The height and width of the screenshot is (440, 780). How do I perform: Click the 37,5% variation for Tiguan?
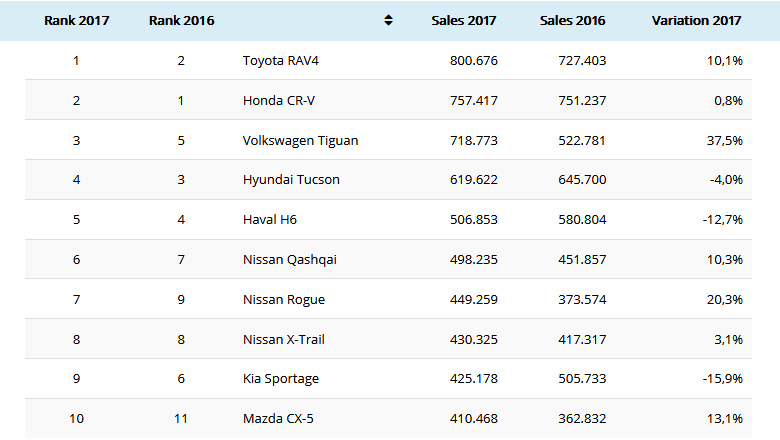pos(724,141)
